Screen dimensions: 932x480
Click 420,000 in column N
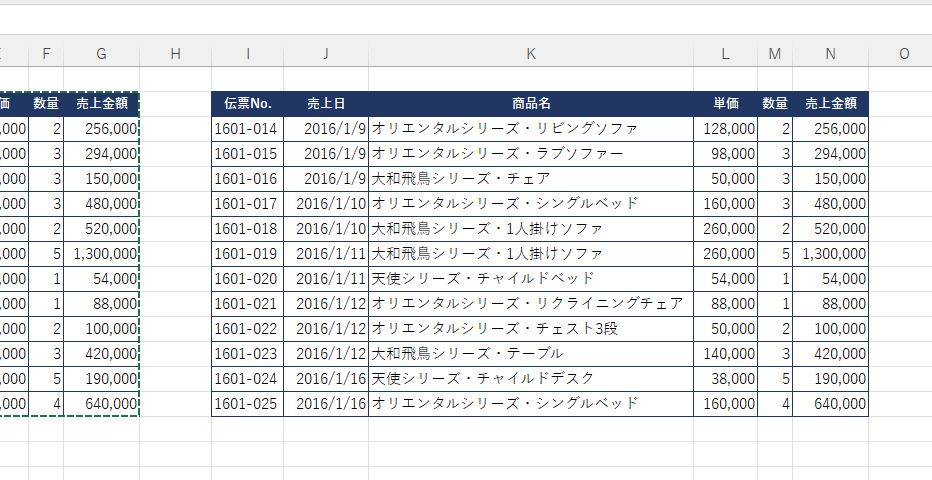[x=830, y=353]
